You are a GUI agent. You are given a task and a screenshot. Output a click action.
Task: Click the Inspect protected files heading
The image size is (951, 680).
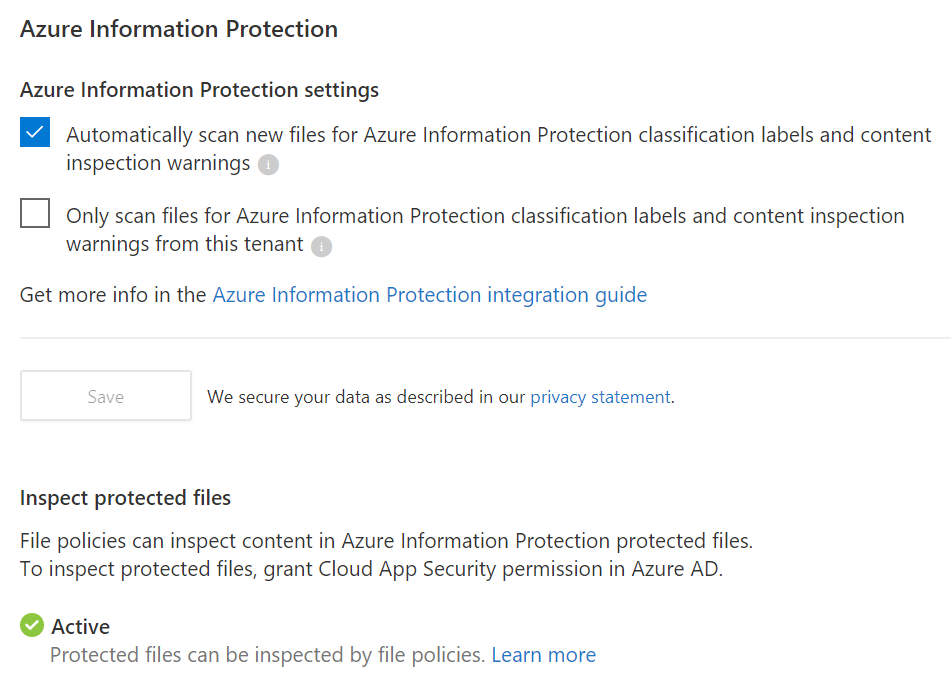click(x=125, y=498)
